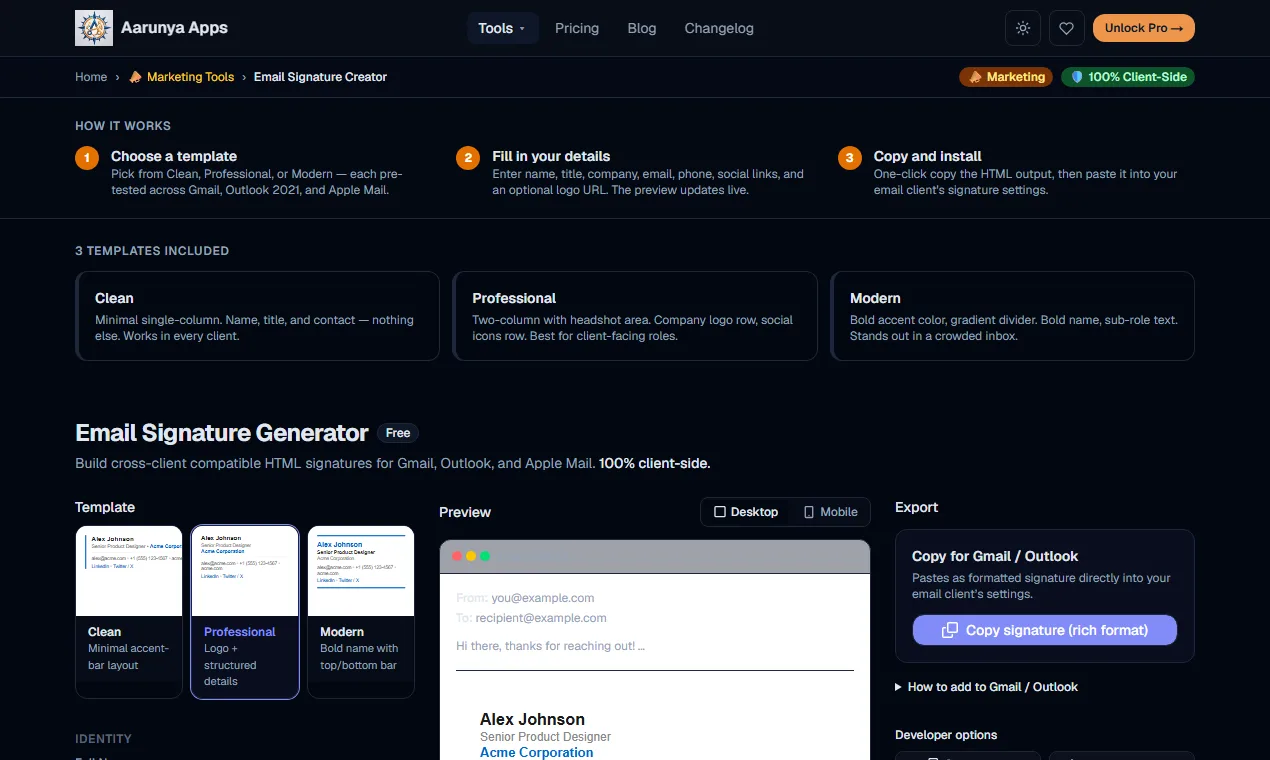Go to the Blog

(642, 28)
